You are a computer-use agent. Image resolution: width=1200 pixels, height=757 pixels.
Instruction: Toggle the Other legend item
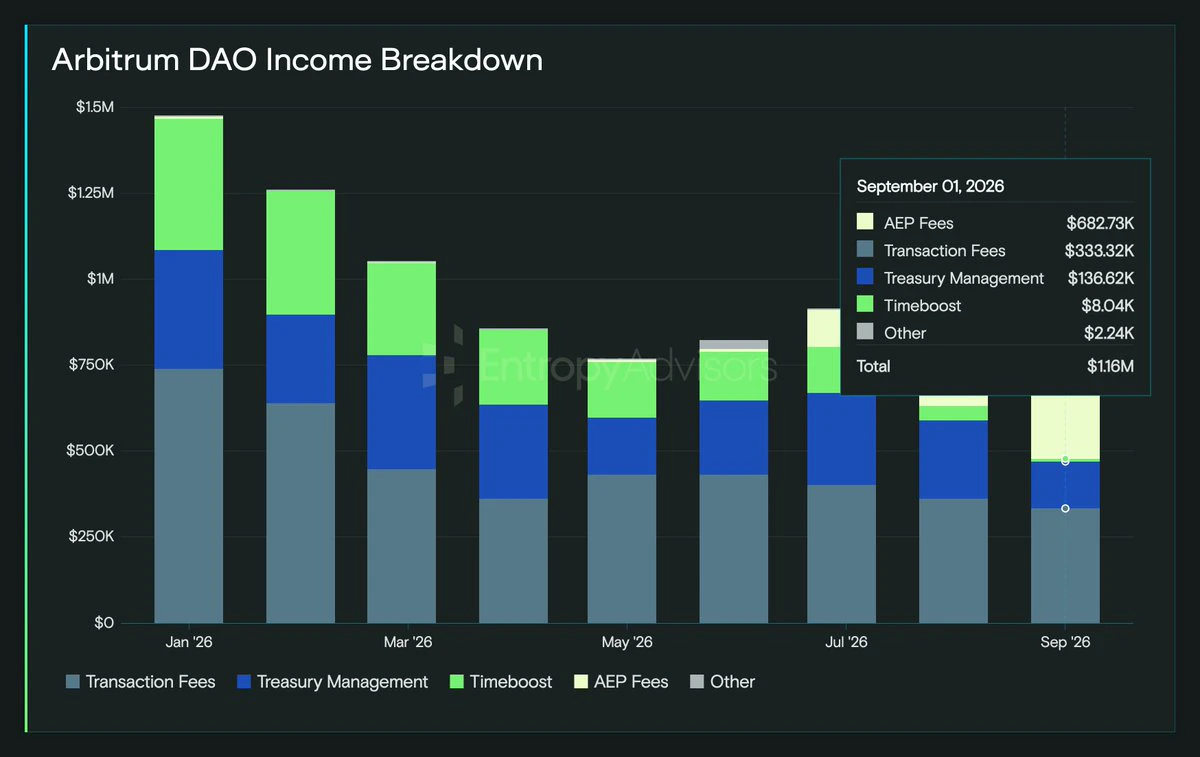(722, 682)
